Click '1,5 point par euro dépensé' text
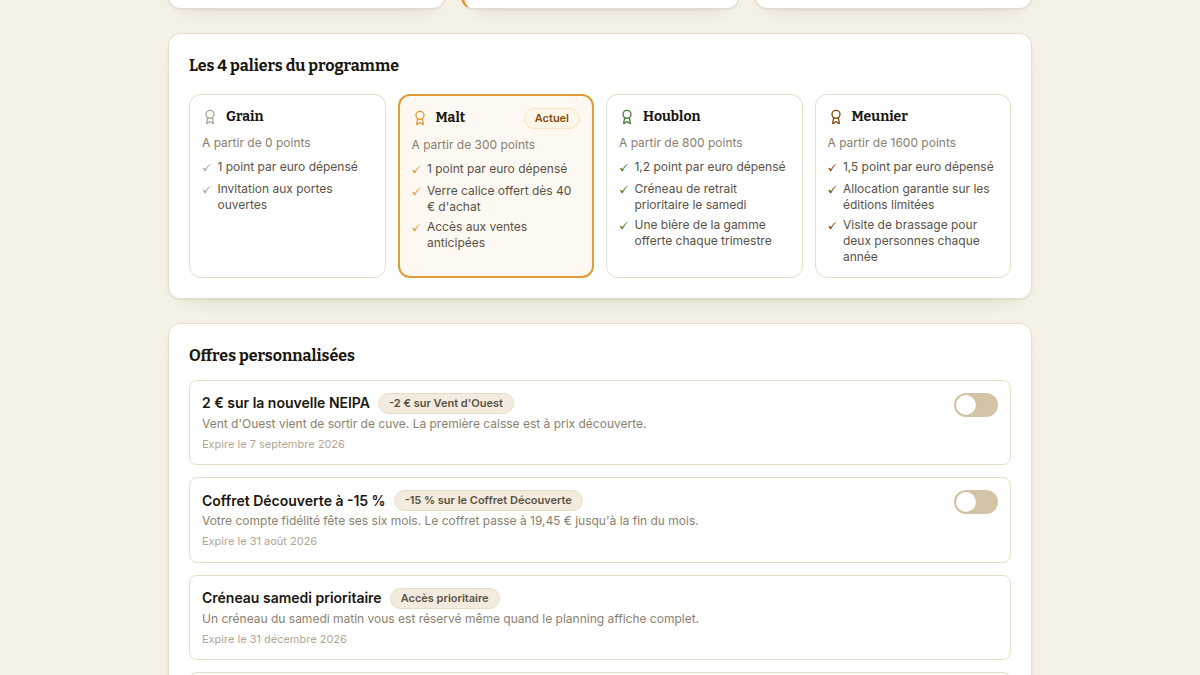This screenshot has width=1200, height=675. (x=918, y=167)
